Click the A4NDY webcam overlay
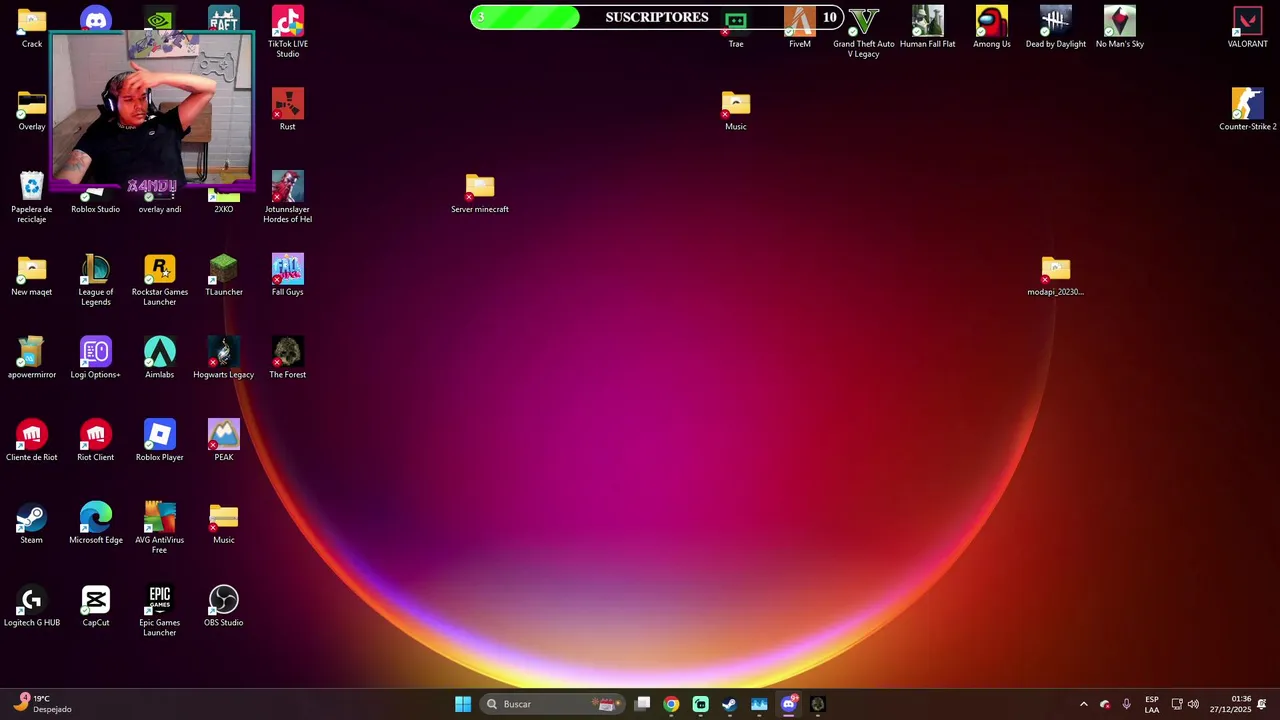This screenshot has height=720, width=1280. click(x=152, y=110)
